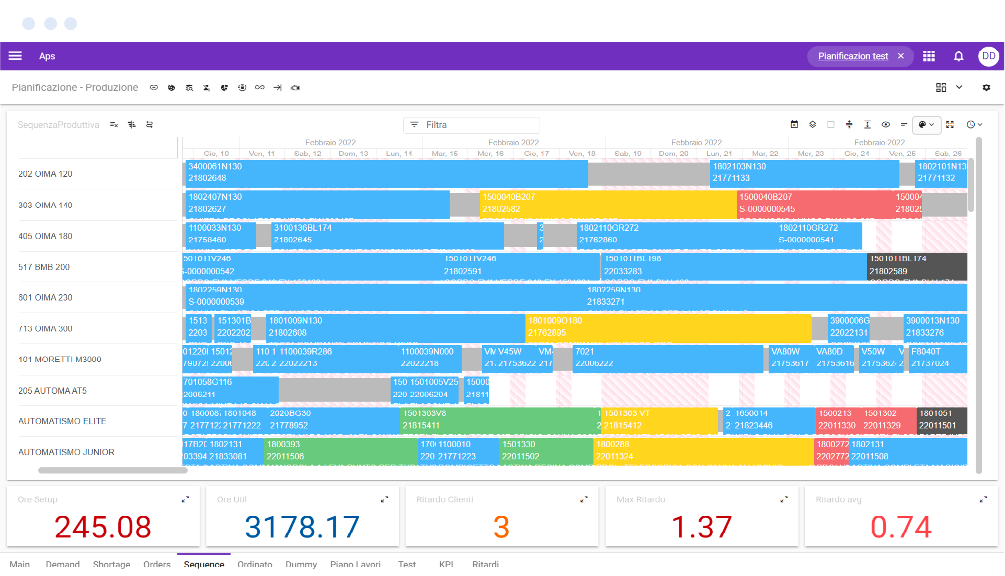This screenshot has height=576, width=1005.
Task: Open the color palette dropdown
Action: click(926, 125)
